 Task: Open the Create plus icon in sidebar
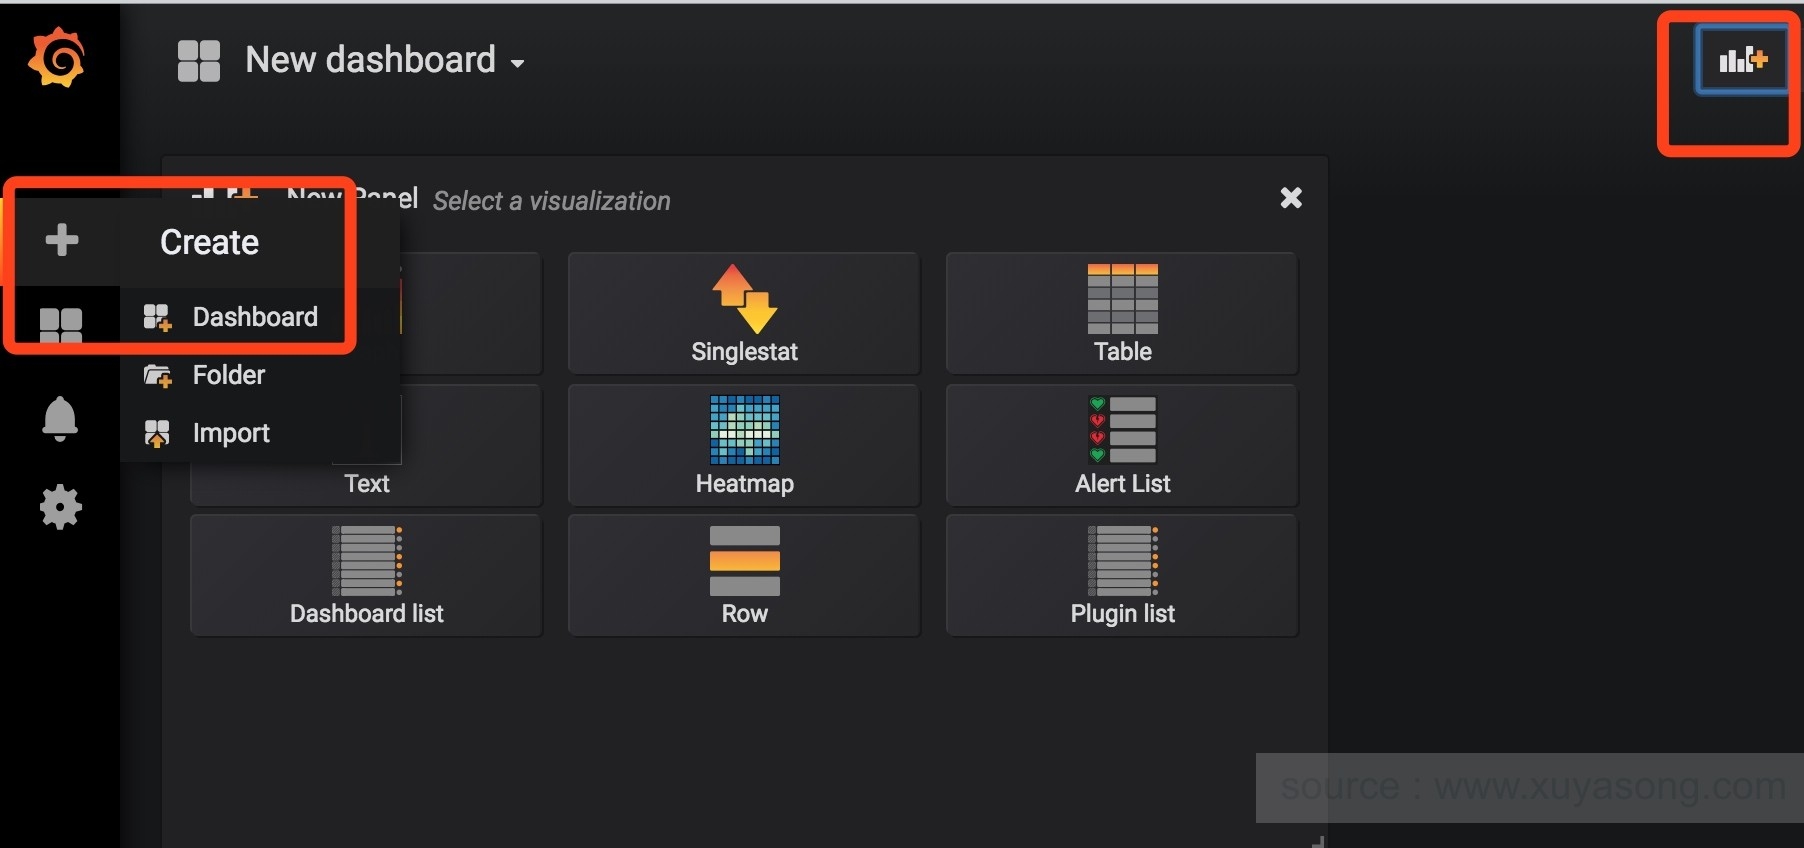[x=62, y=240]
